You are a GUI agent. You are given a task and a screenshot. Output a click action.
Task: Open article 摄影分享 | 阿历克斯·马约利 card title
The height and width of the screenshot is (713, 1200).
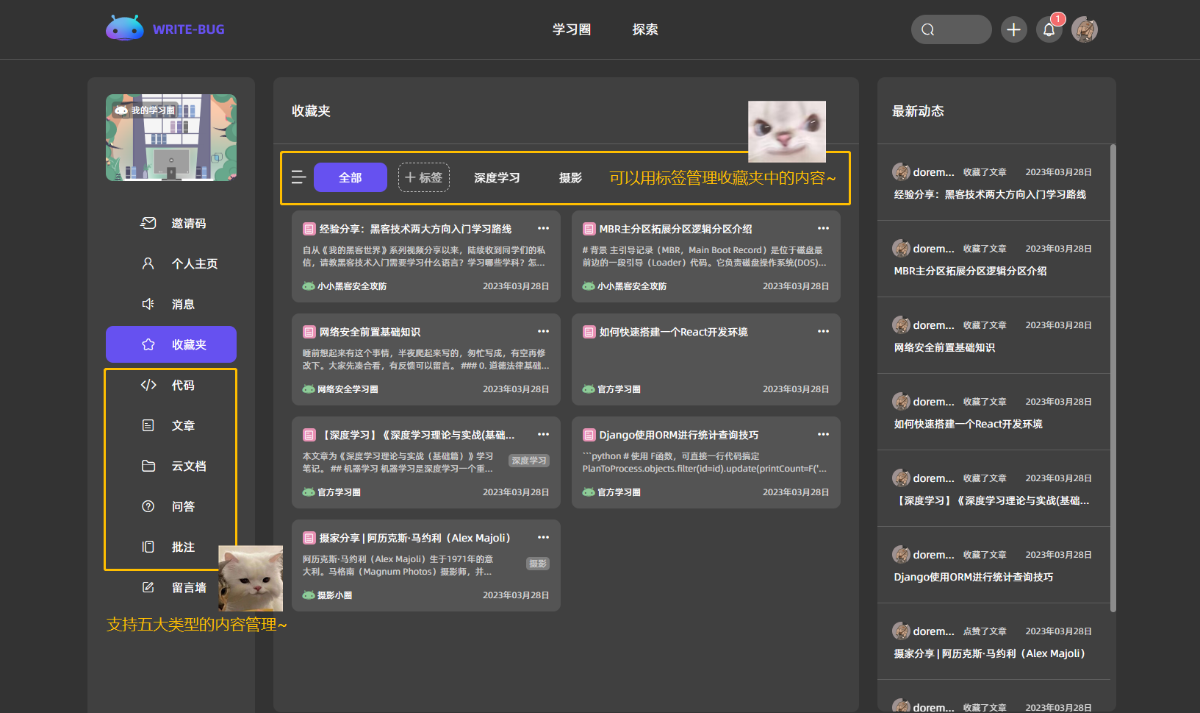point(415,538)
